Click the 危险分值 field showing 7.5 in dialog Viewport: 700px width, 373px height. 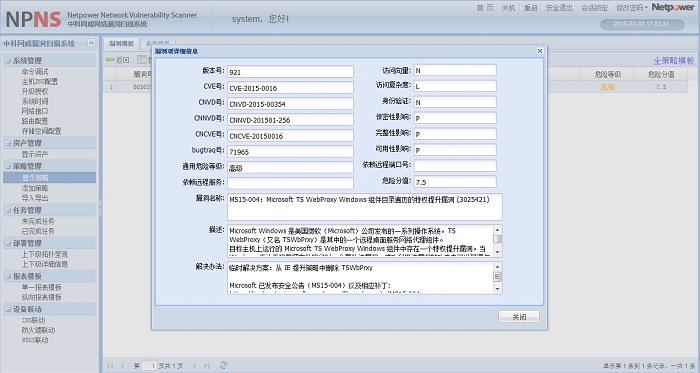click(455, 182)
